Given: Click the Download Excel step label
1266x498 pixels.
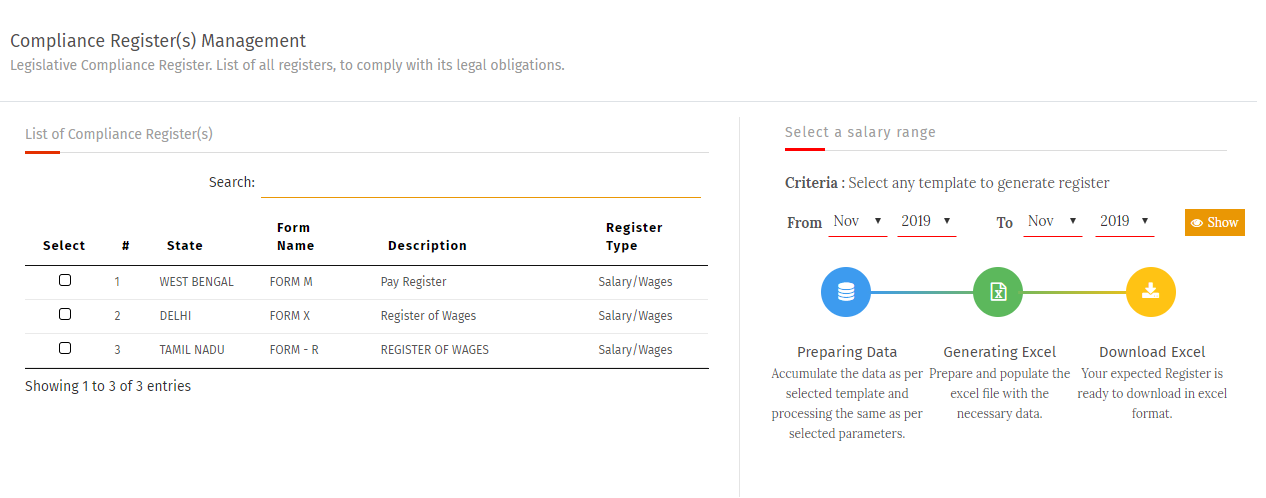Looking at the screenshot, I should point(1152,352).
